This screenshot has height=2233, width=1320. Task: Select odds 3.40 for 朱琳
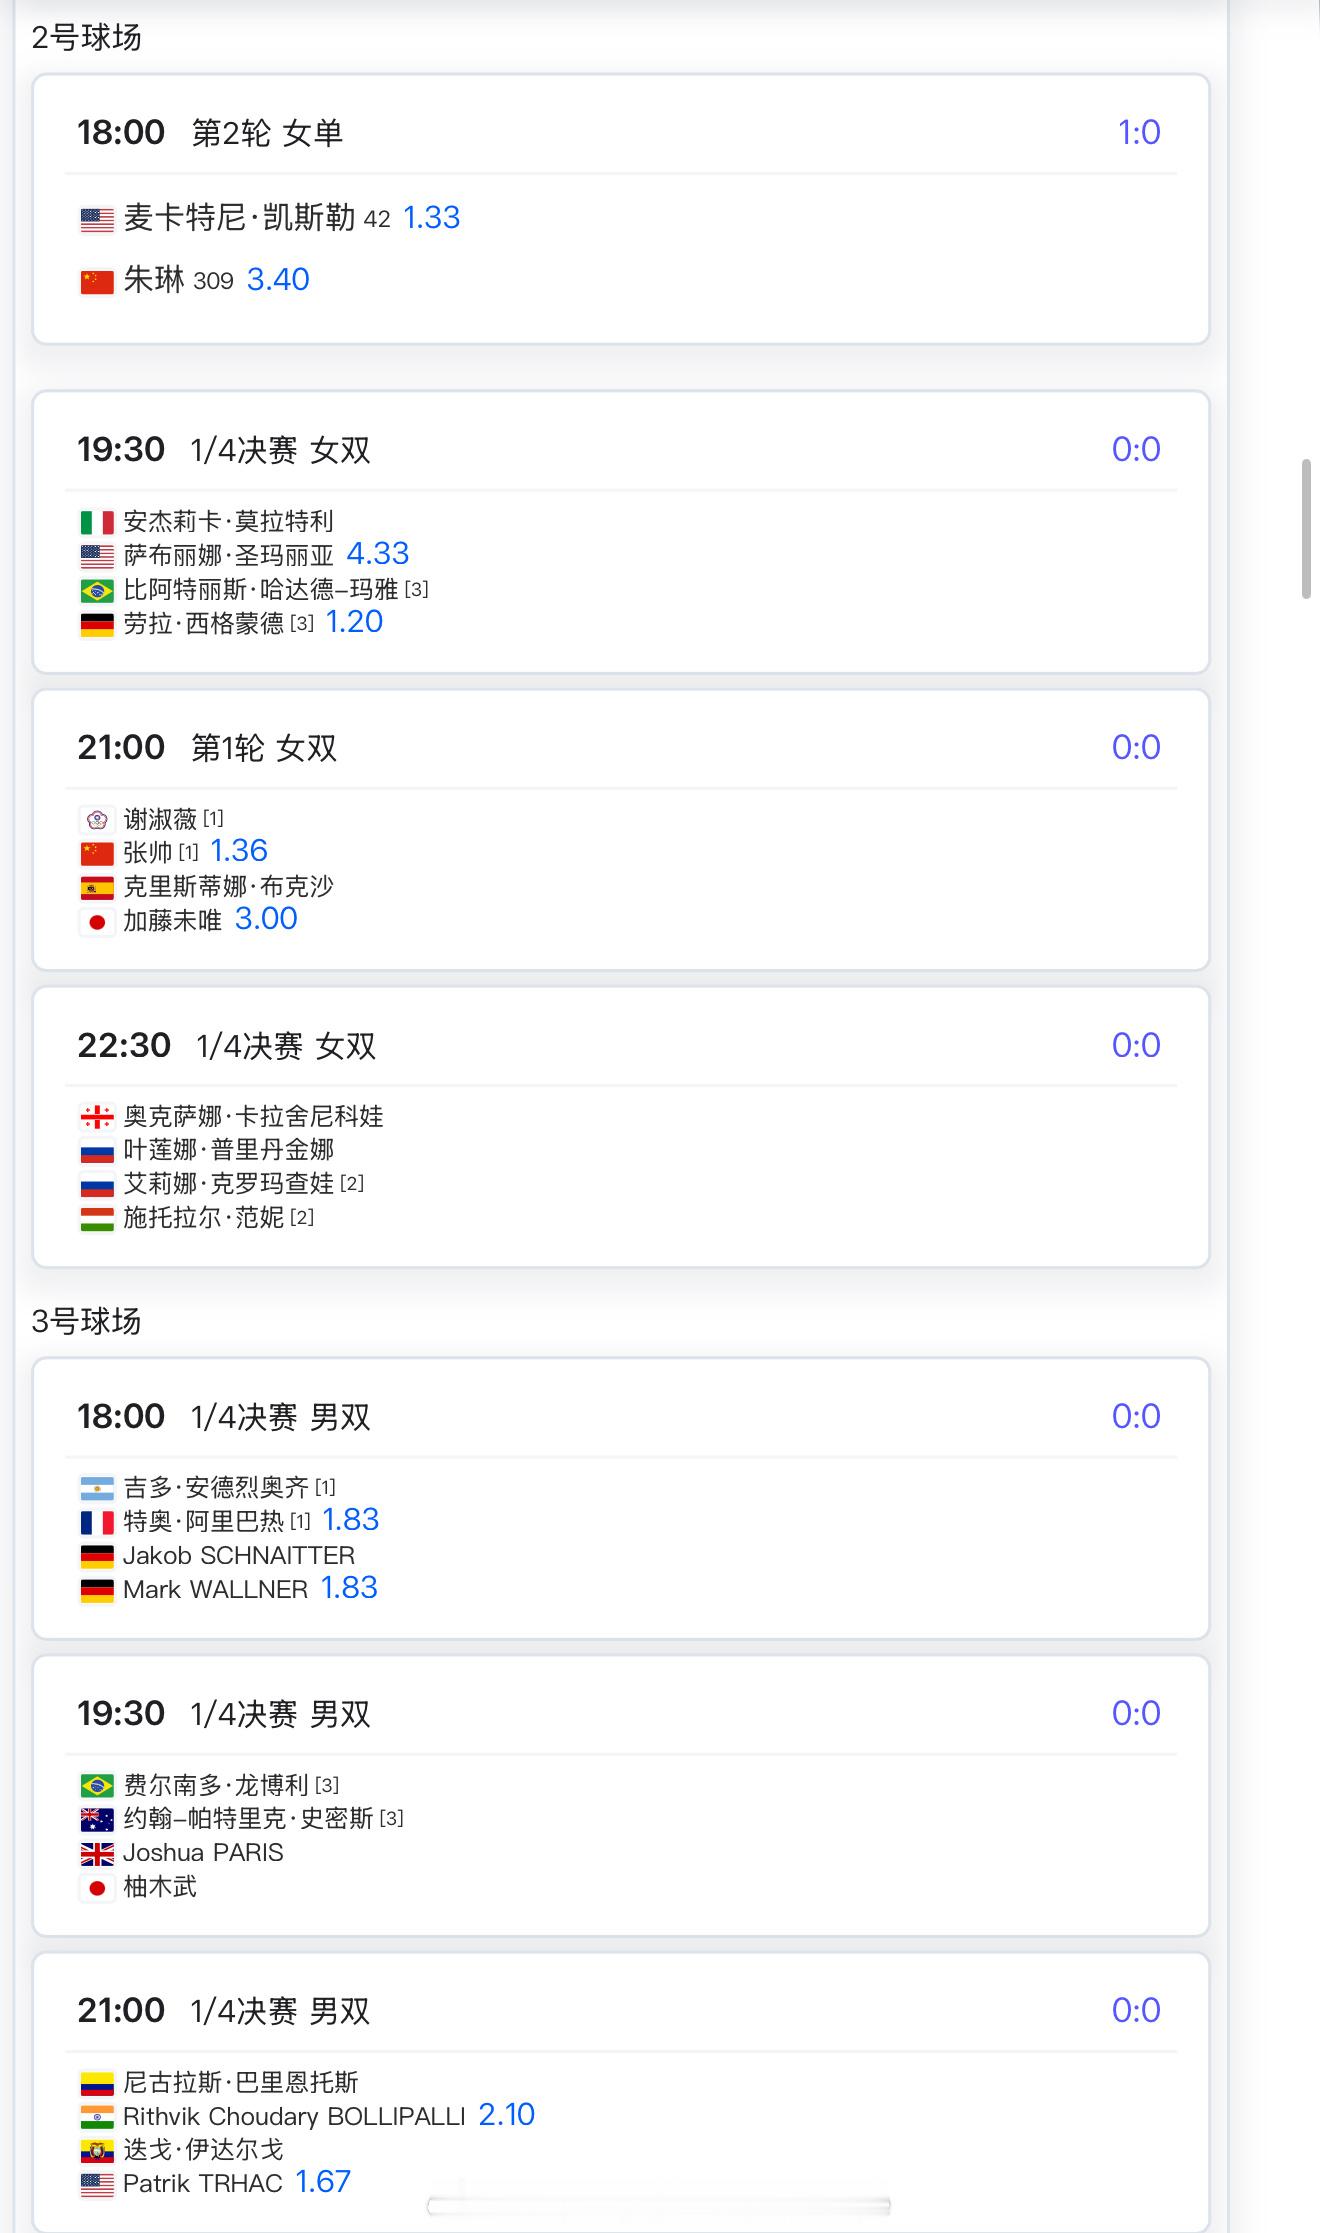pos(278,279)
